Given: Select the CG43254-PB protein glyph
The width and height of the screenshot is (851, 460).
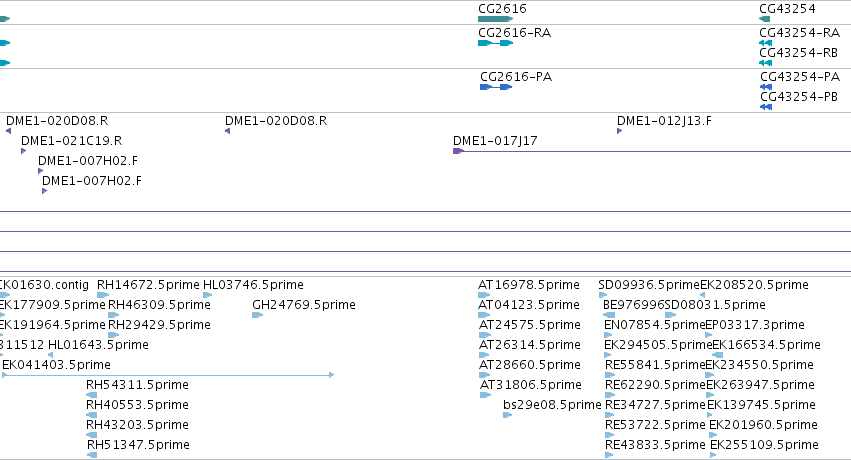Looking at the screenshot, I should coord(766,107).
